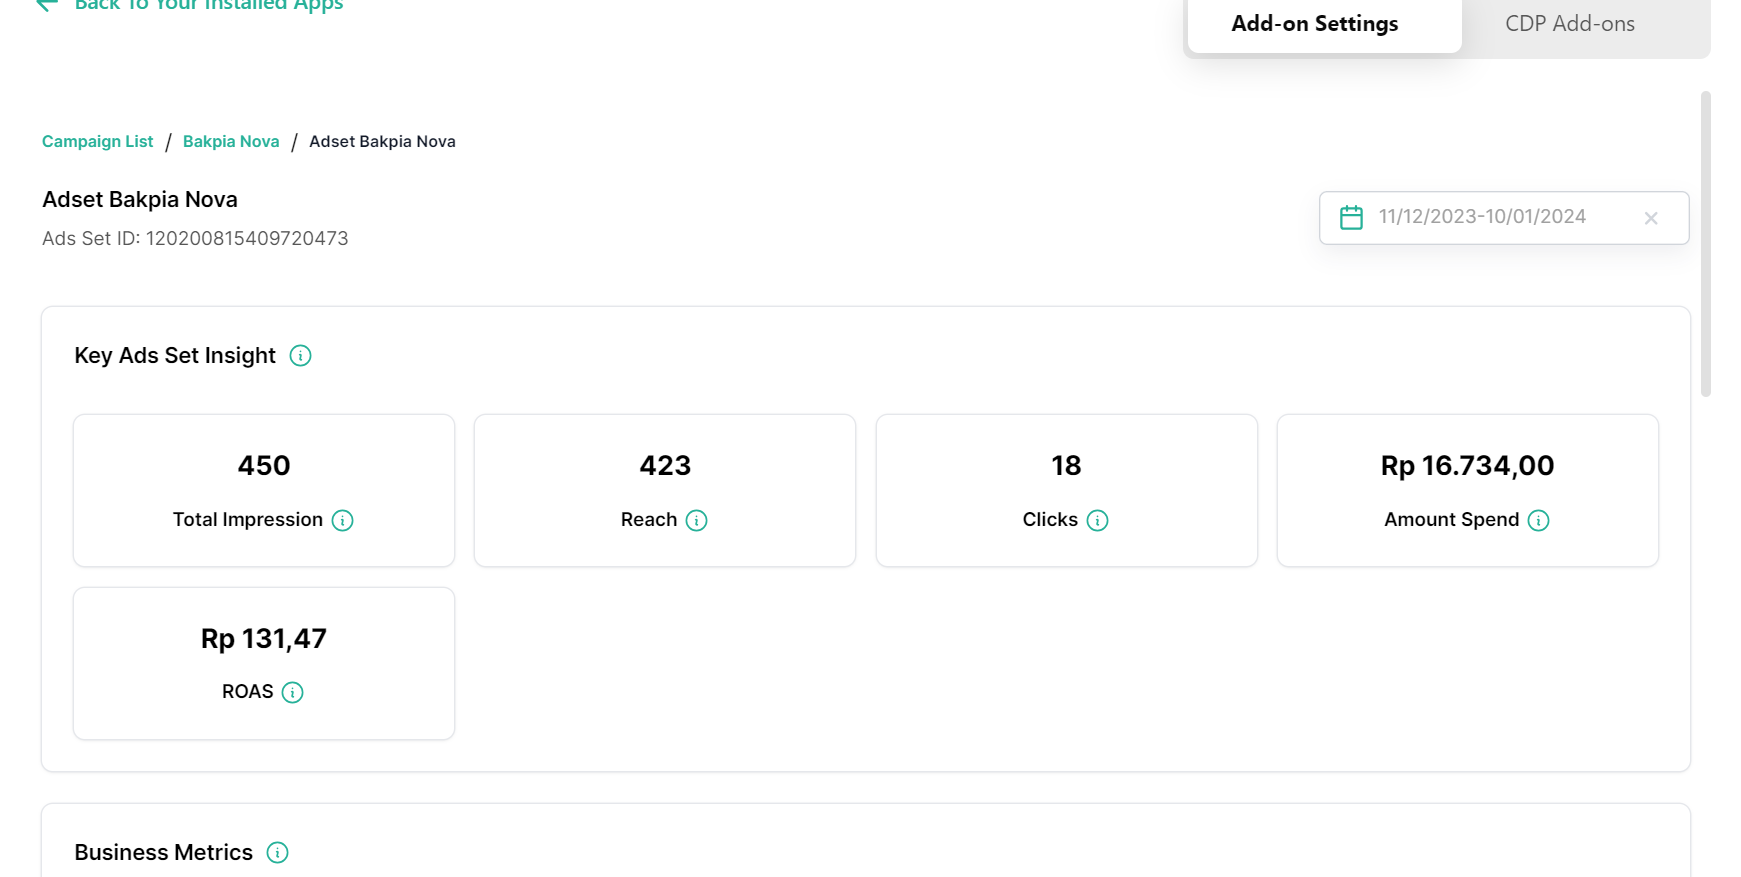Select the Rp 16.734,00 amount
Screen dimensions: 1741x877
pos(1467,466)
